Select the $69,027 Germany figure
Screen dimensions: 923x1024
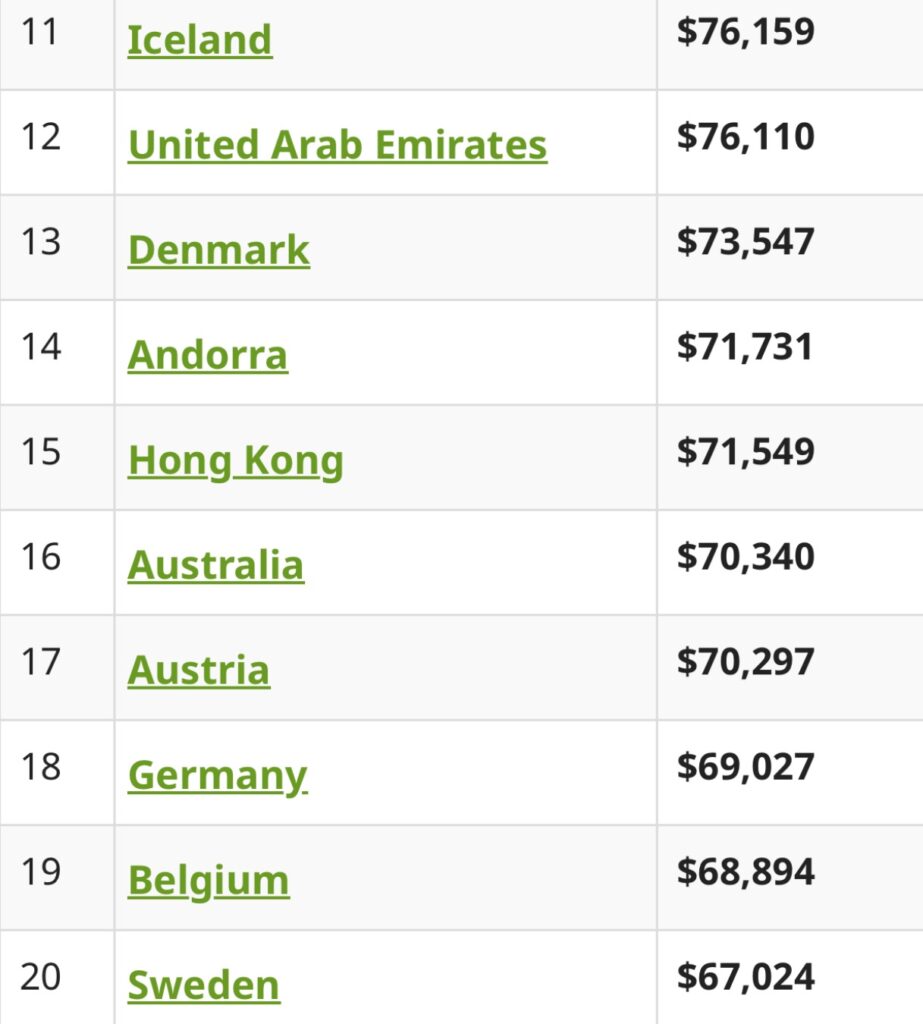click(x=746, y=767)
